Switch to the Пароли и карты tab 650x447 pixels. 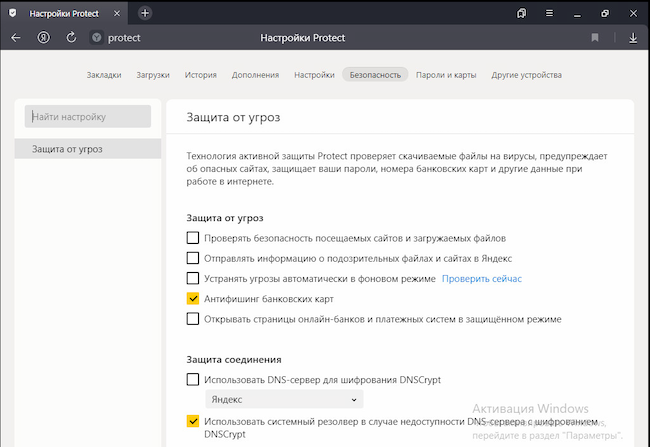[446, 75]
